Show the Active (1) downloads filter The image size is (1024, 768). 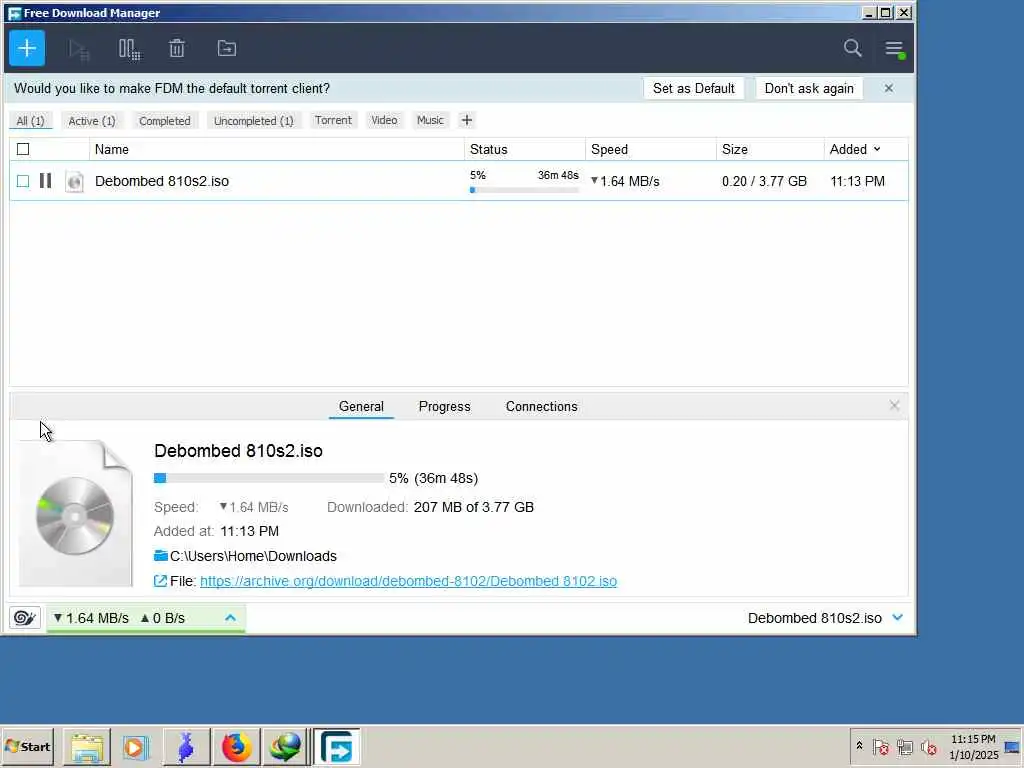click(x=92, y=121)
